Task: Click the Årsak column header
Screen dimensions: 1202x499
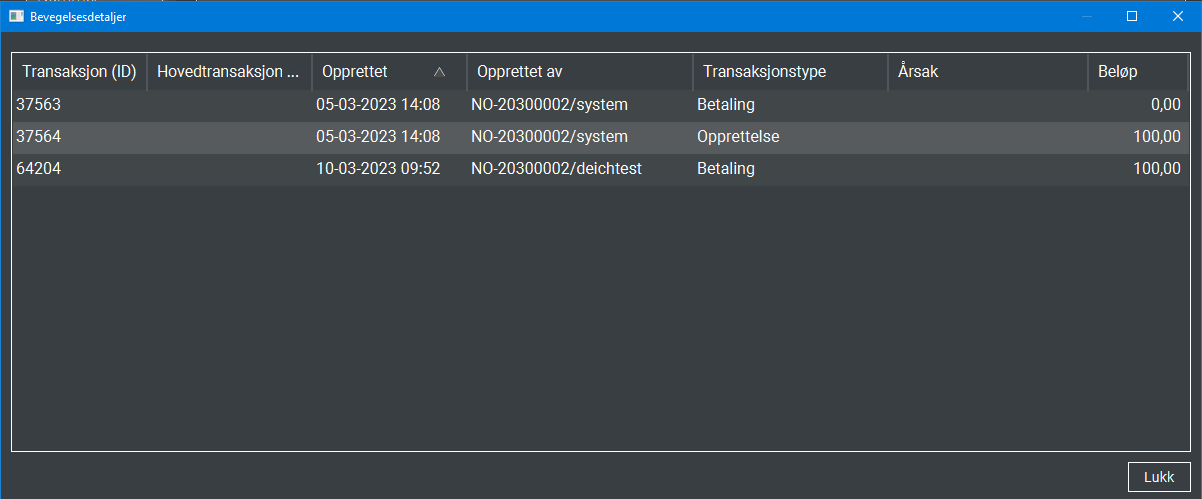Action: point(988,72)
